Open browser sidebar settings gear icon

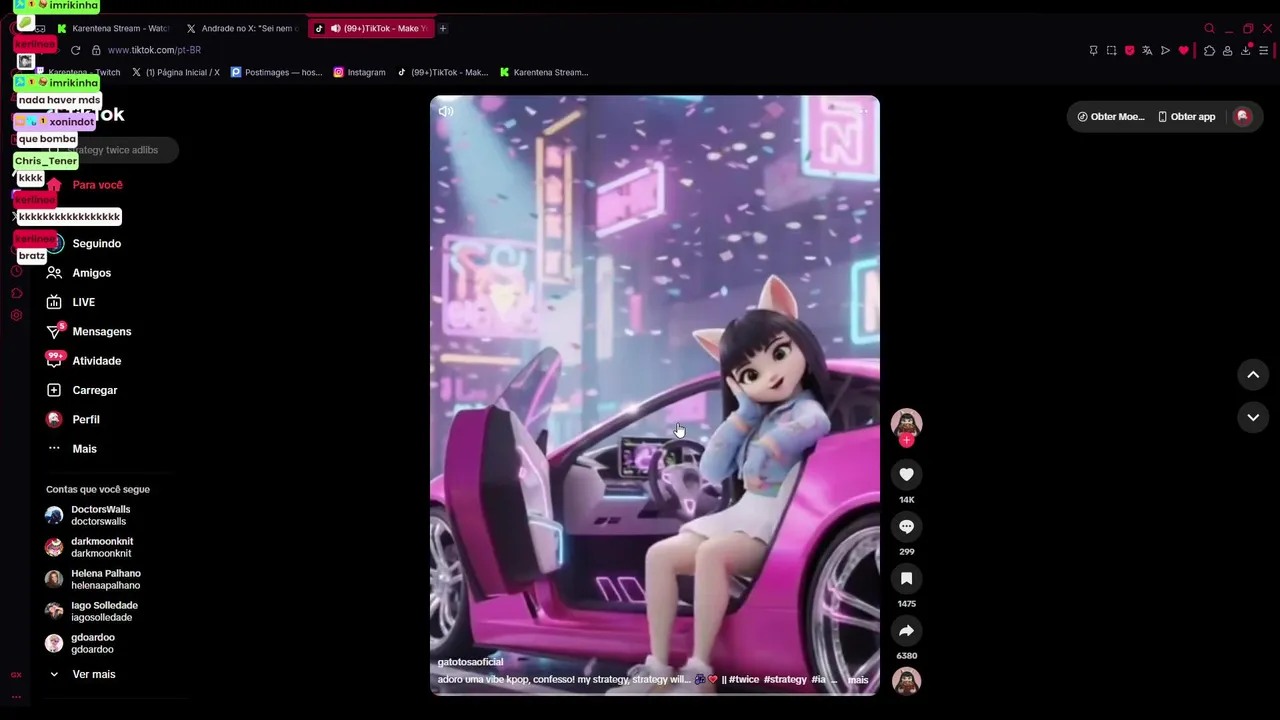pyautogui.click(x=16, y=315)
